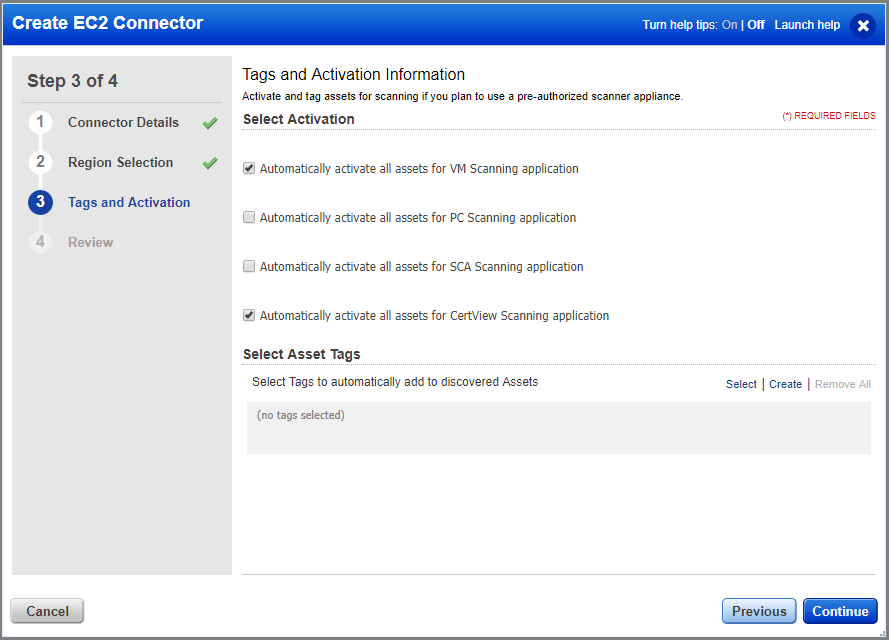Go to the Connector Details step

coord(123,121)
